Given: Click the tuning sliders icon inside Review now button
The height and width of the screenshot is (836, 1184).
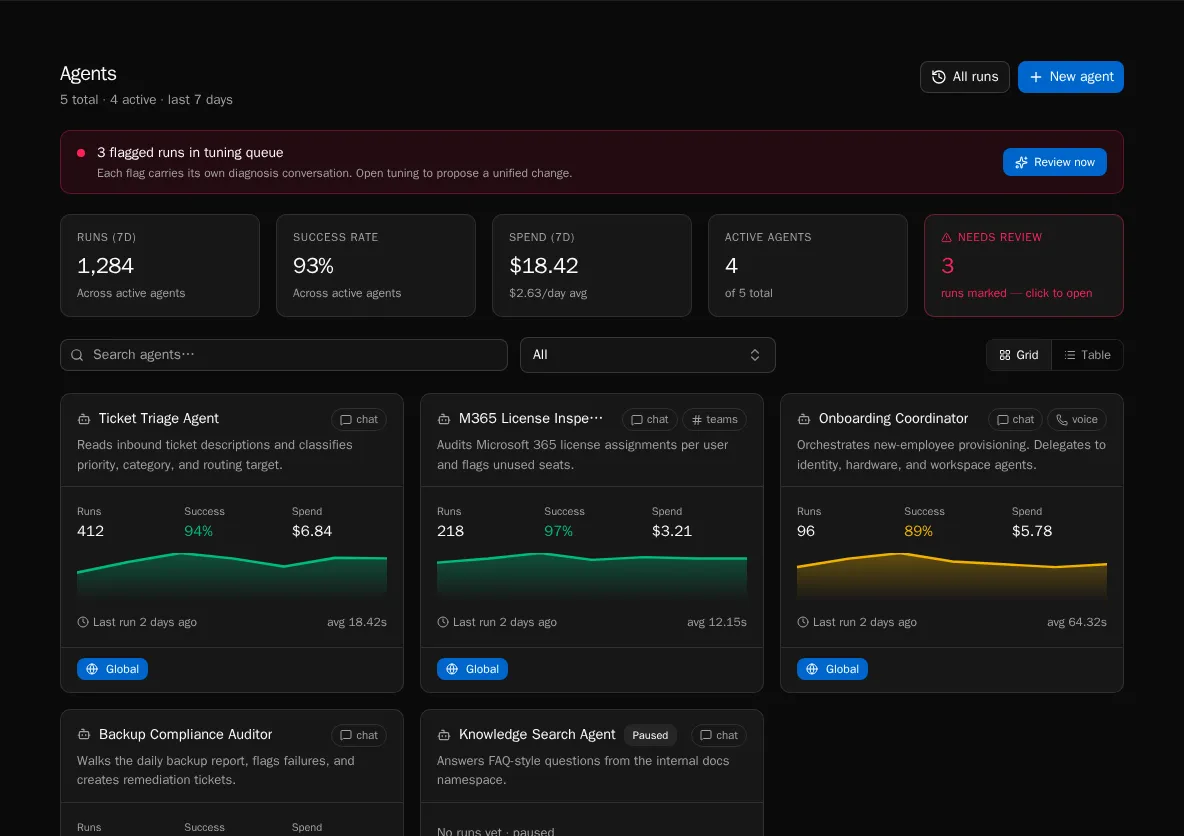Looking at the screenshot, I should [1021, 161].
